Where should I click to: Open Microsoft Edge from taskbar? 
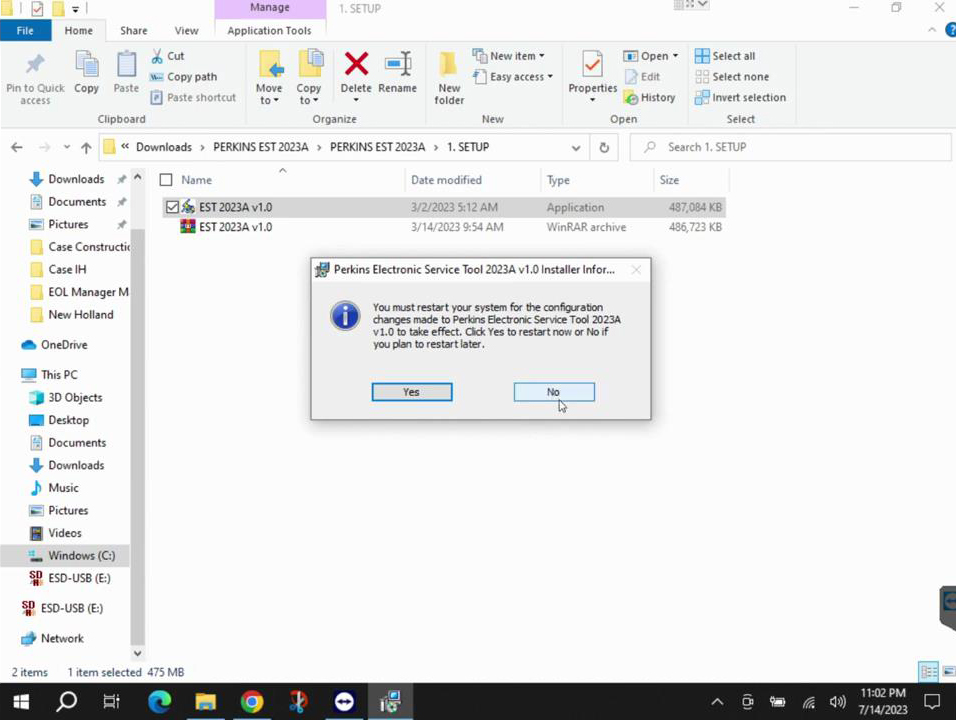coord(159,702)
